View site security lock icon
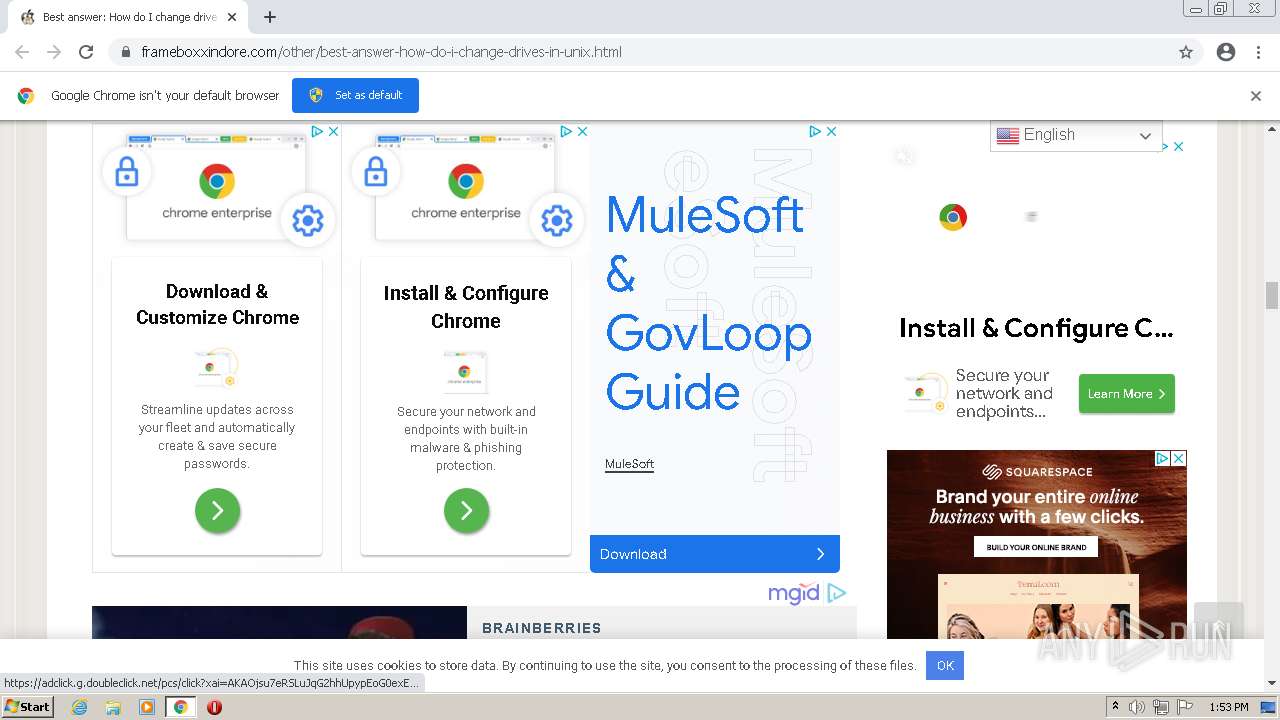 [x=126, y=52]
